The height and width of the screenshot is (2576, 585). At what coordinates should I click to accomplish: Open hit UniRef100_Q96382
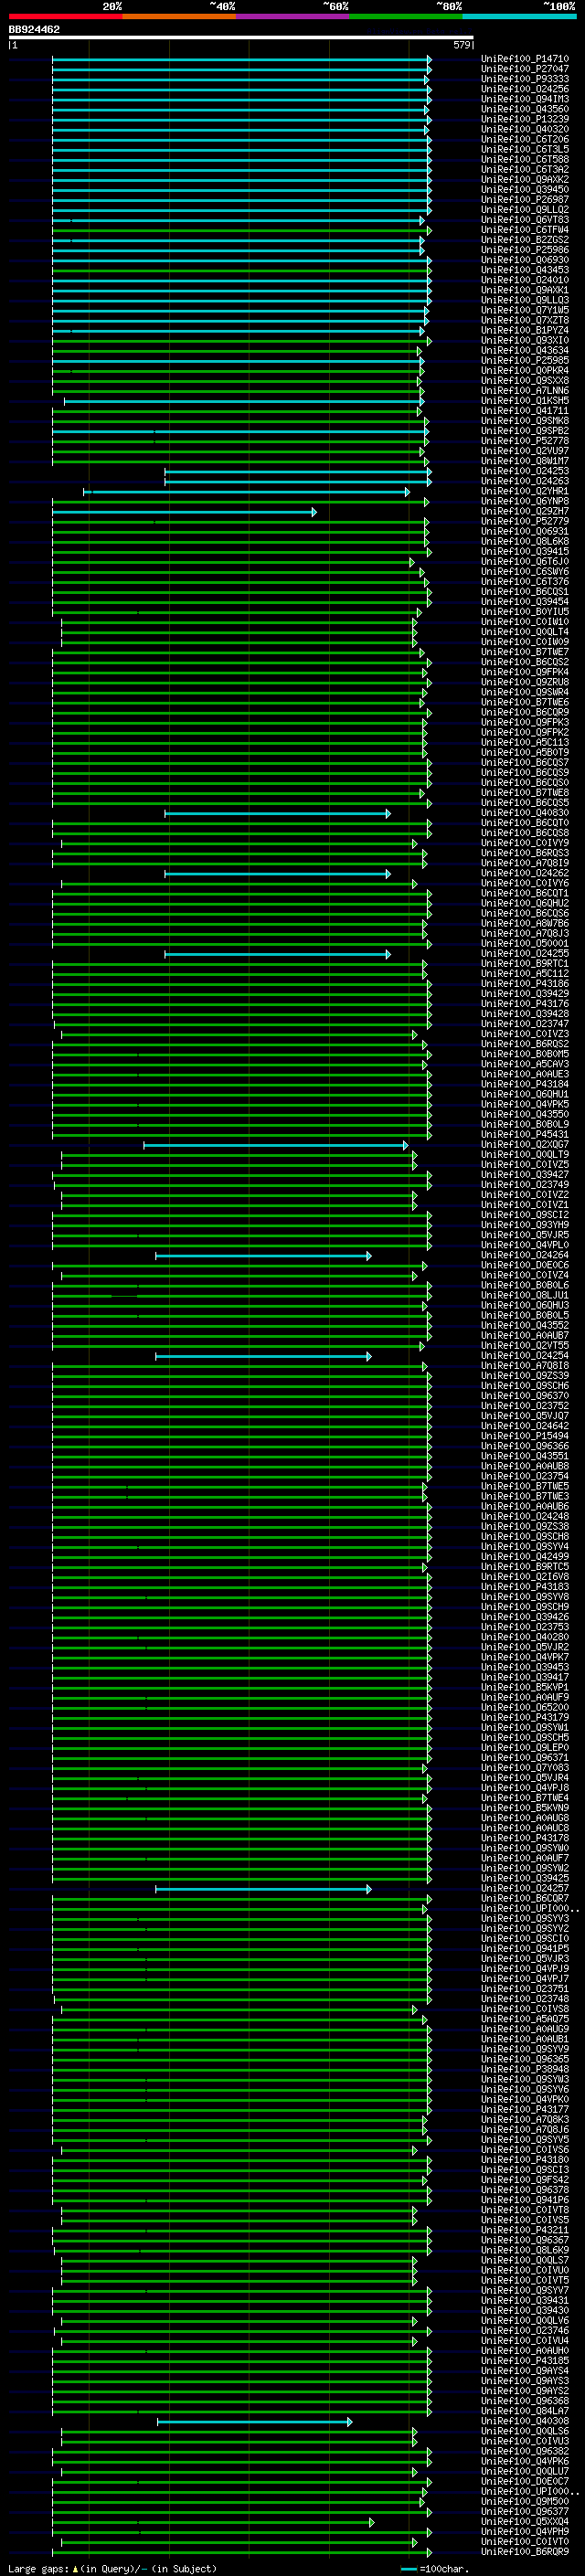524,2452
